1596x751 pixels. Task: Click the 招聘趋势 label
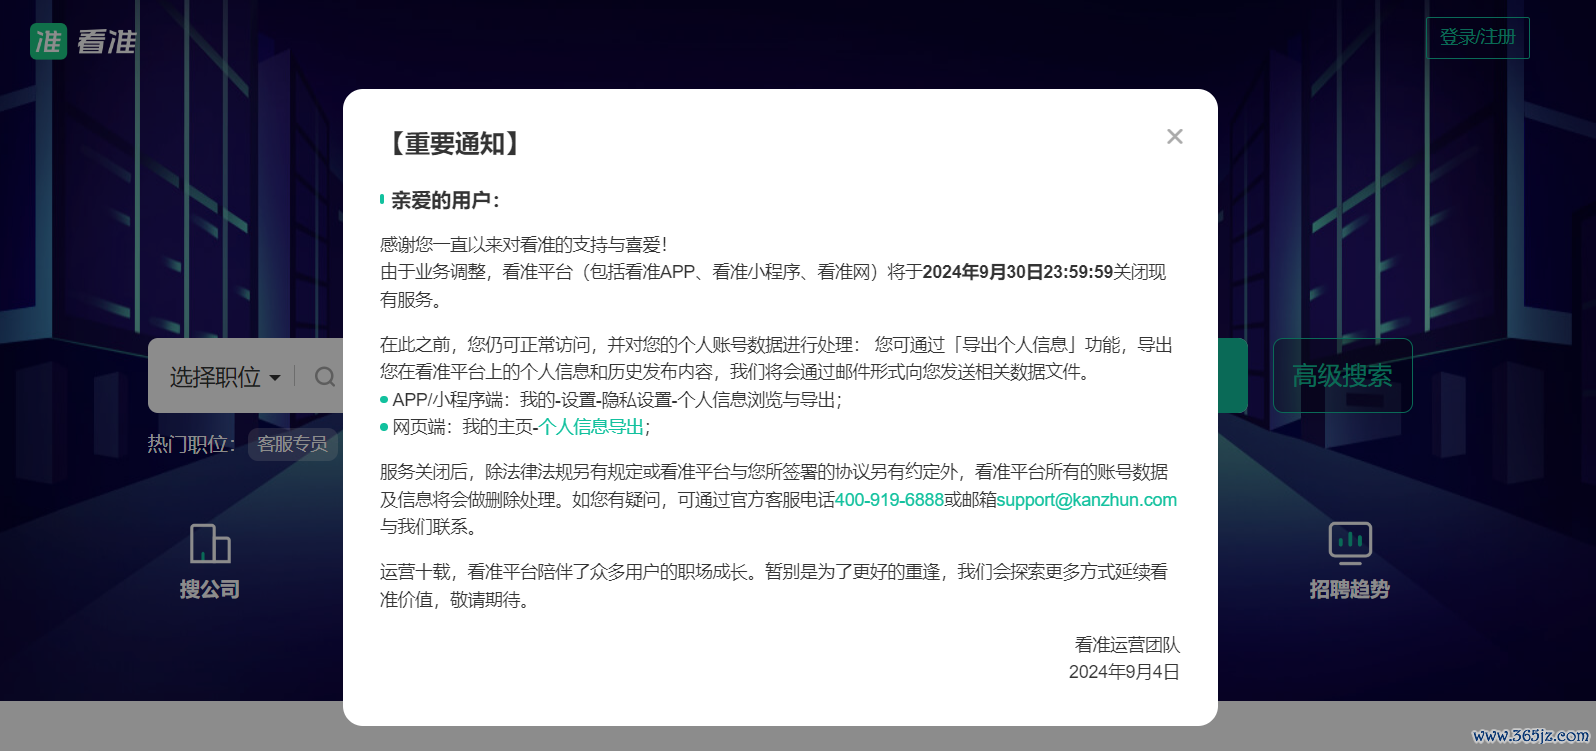[1350, 589]
